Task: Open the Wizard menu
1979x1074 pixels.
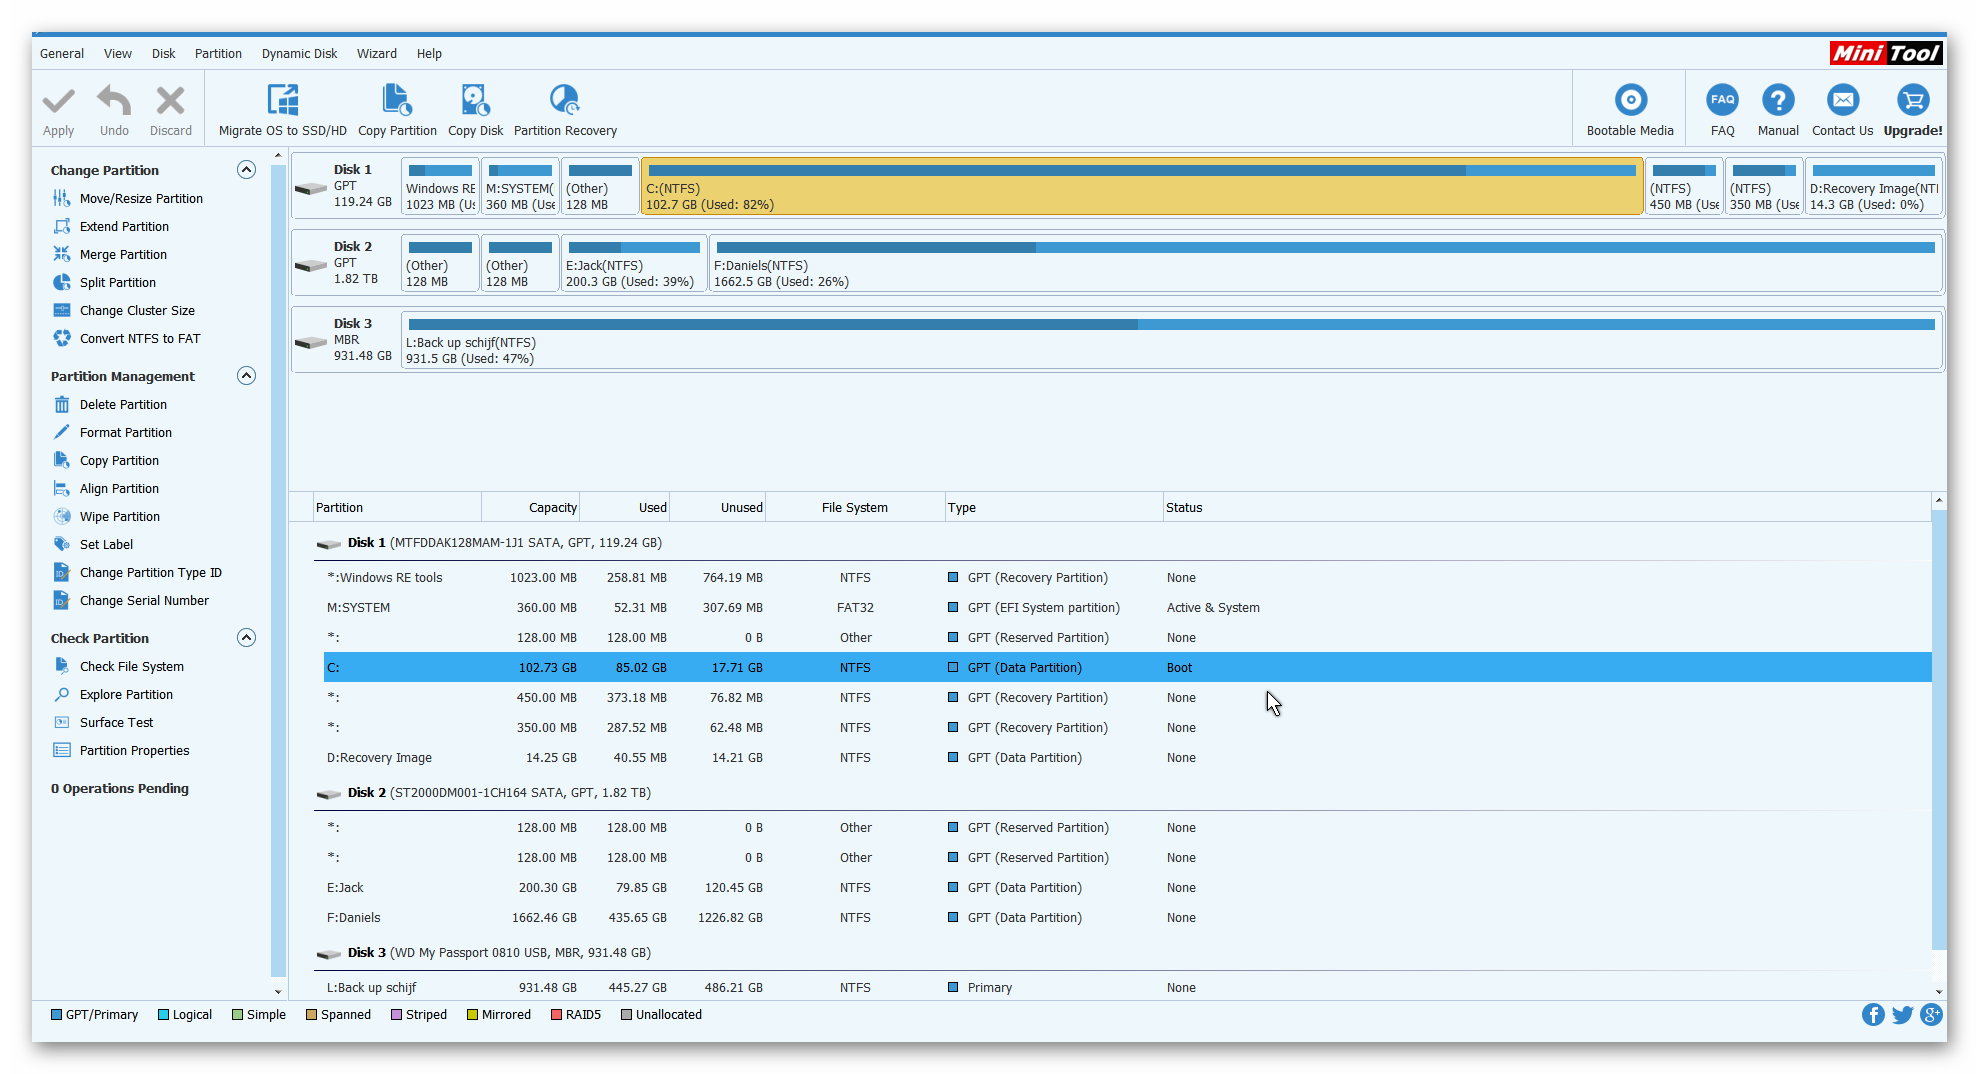Action: pyautogui.click(x=376, y=54)
